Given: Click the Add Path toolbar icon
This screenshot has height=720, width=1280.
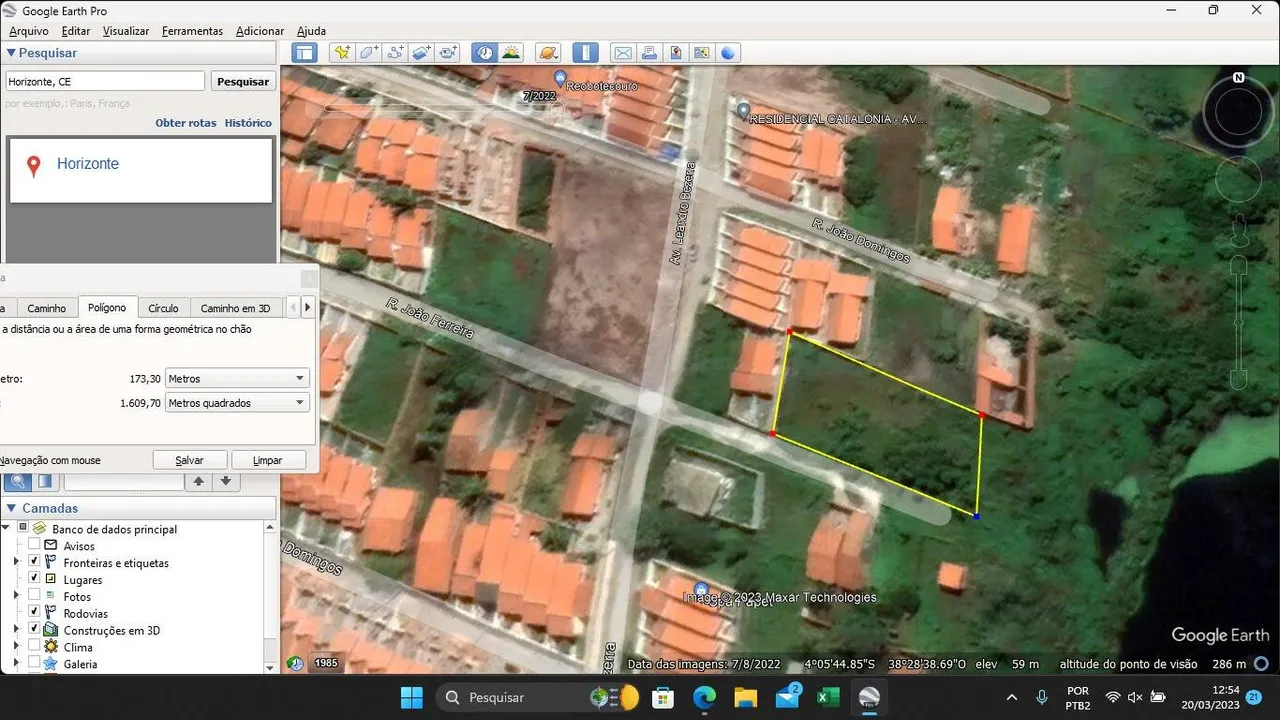Looking at the screenshot, I should (x=395, y=53).
